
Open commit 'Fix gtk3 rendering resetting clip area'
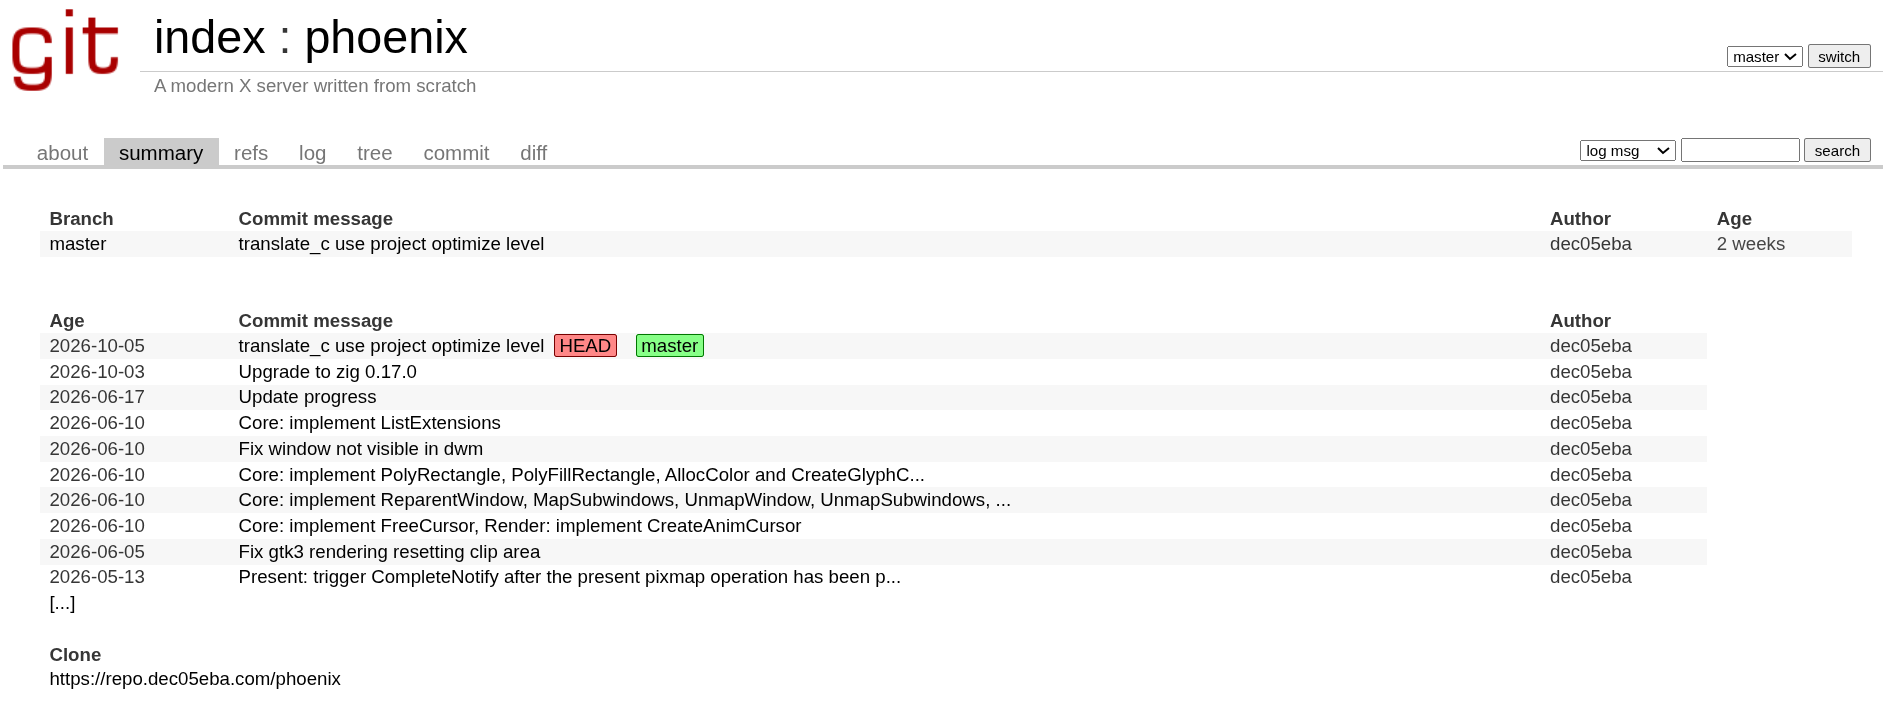click(x=389, y=552)
